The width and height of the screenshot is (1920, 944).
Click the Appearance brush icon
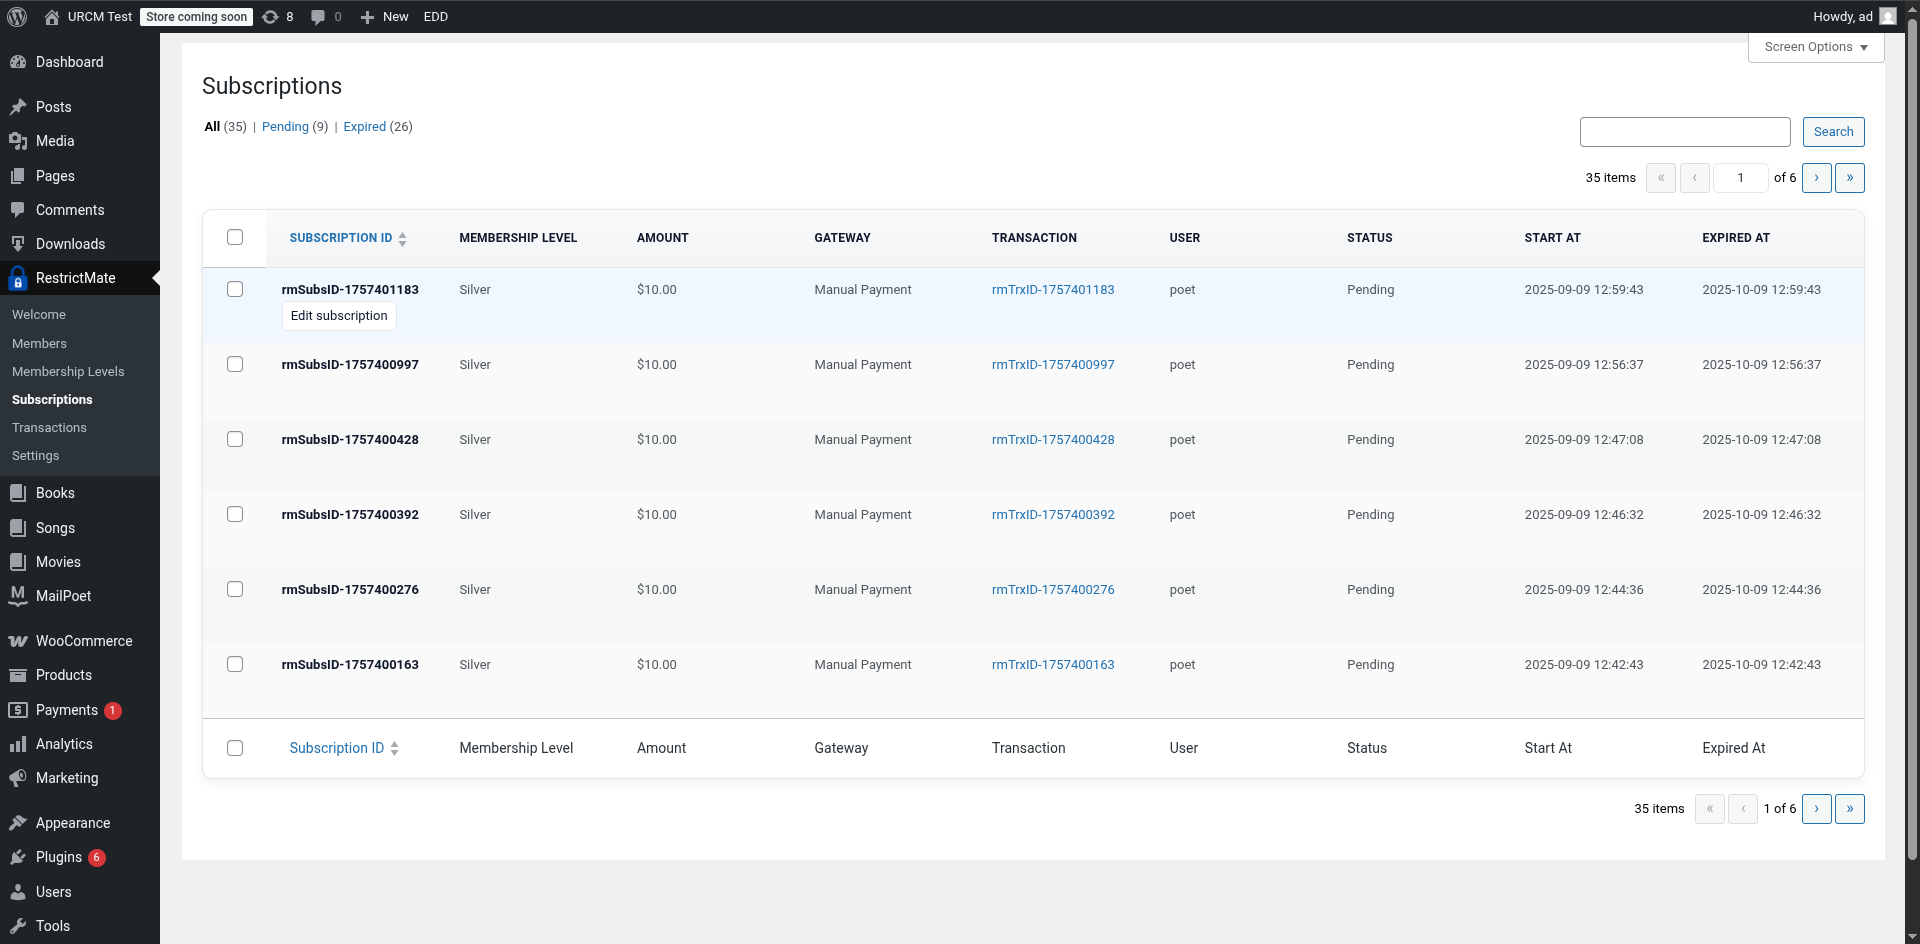tap(18, 823)
